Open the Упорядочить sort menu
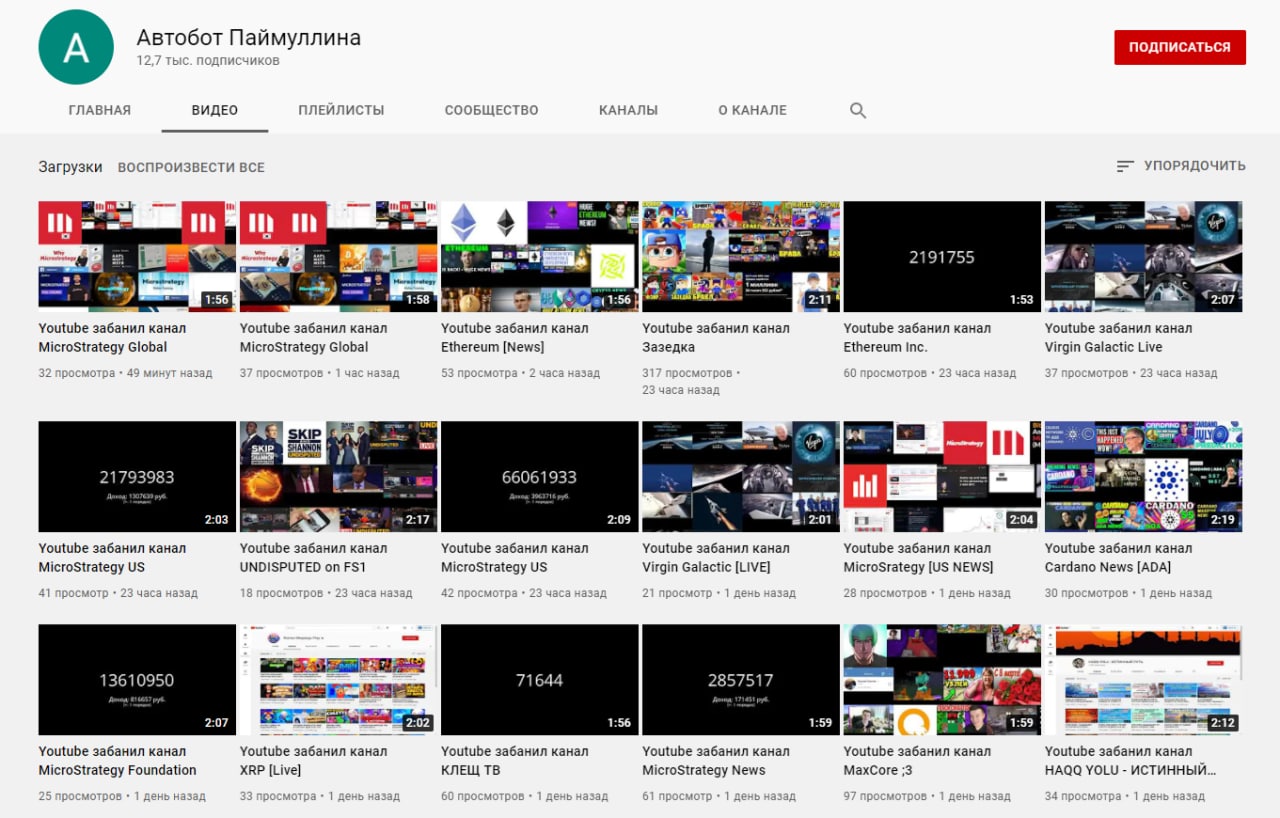1280x818 pixels. [x=1181, y=166]
